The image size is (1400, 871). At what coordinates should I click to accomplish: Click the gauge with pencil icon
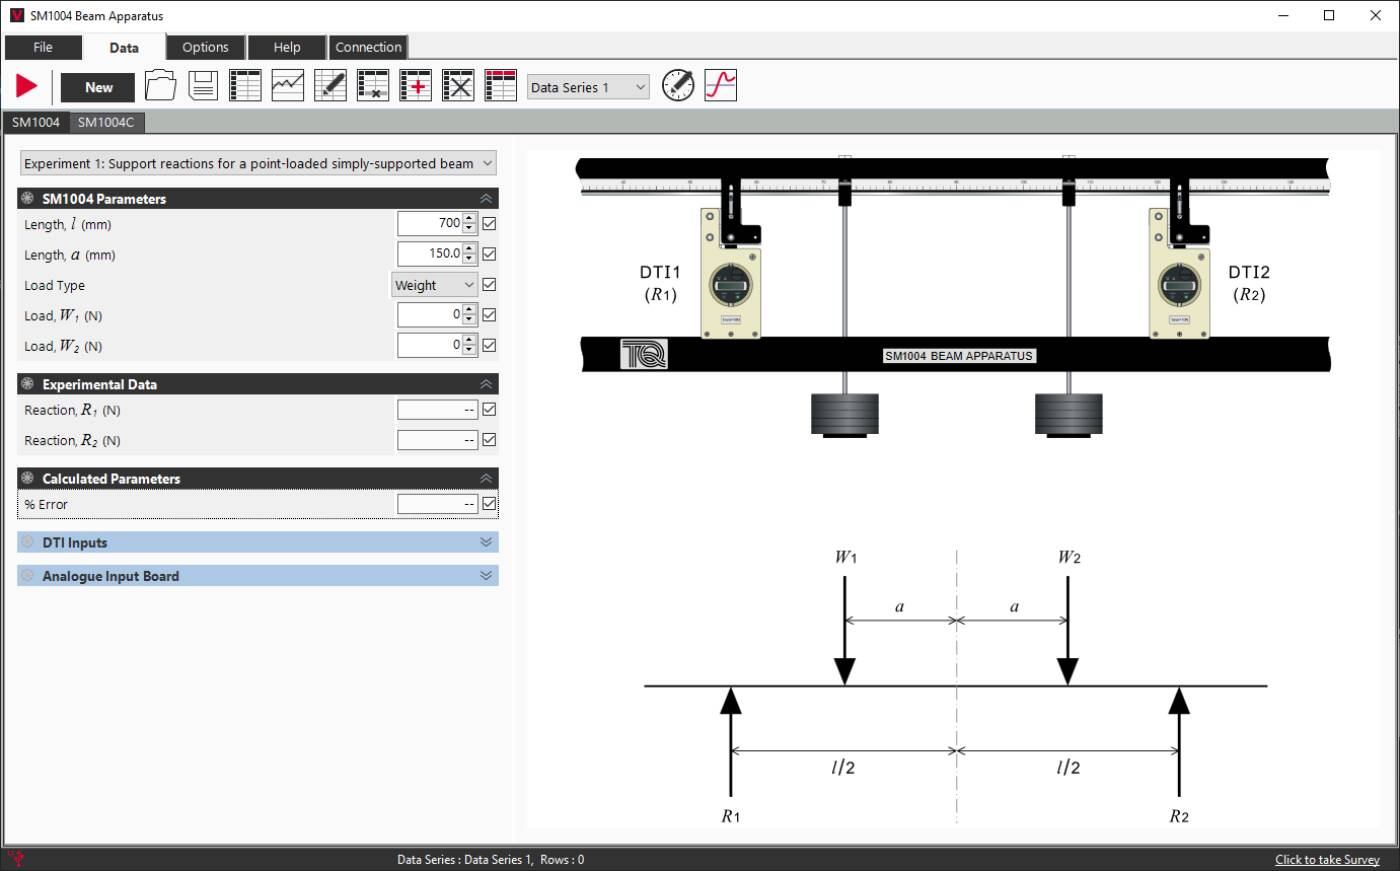click(677, 86)
